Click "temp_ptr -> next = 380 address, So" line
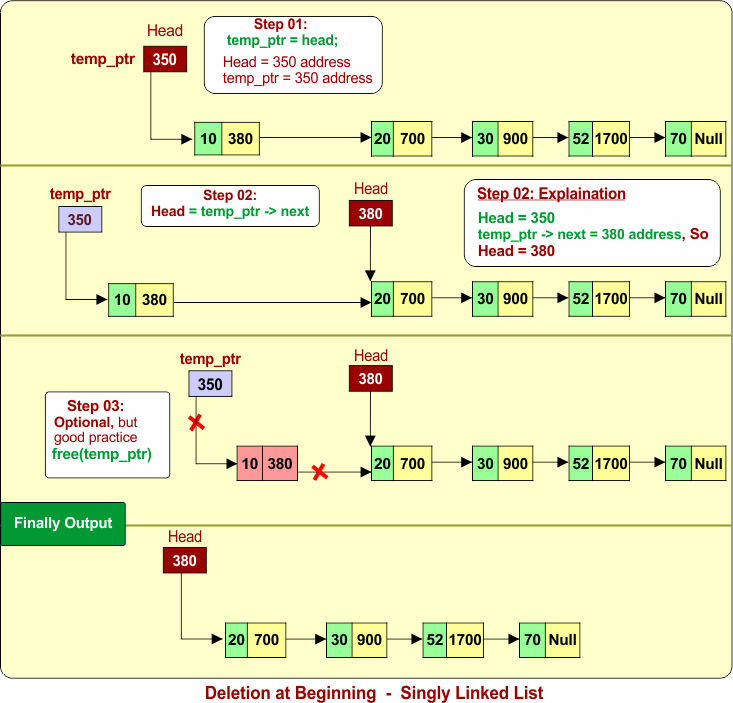 click(593, 234)
